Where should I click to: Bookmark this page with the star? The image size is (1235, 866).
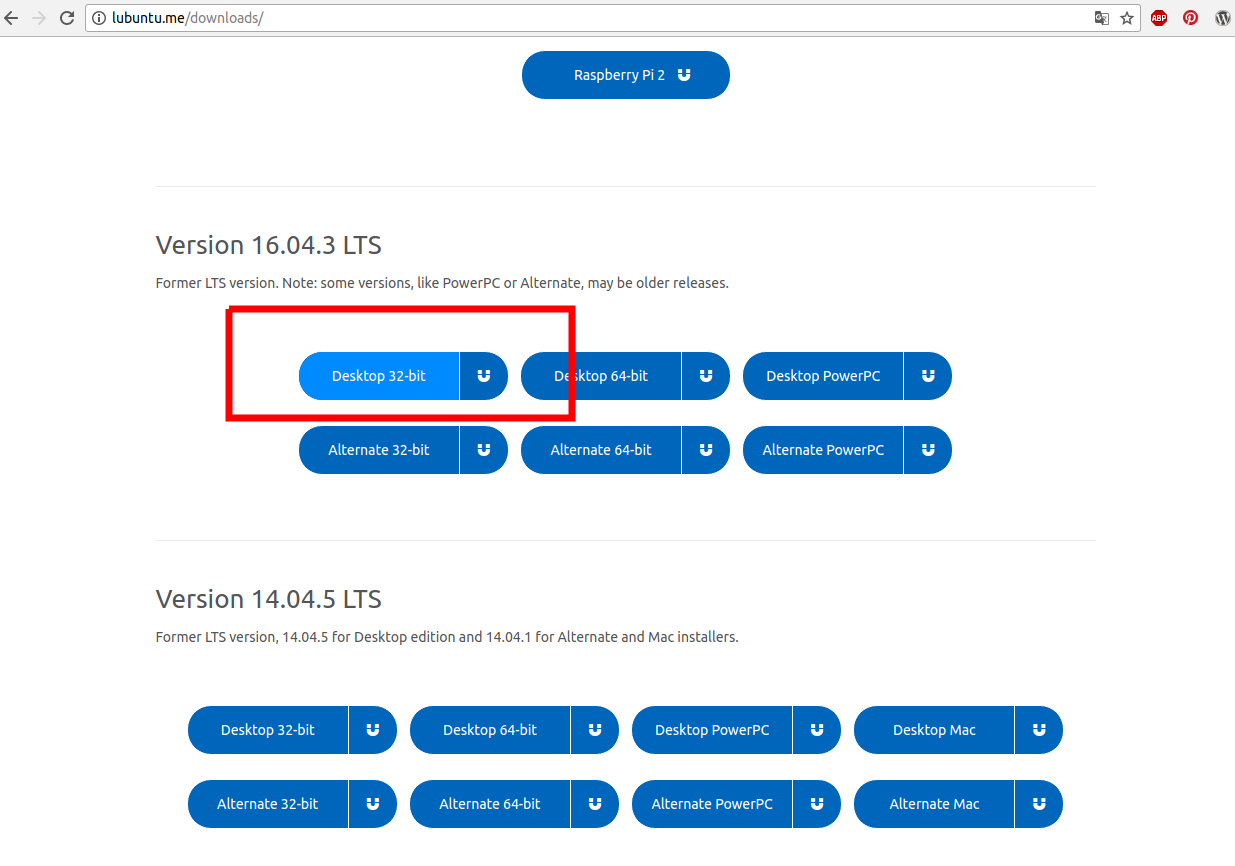click(1127, 18)
